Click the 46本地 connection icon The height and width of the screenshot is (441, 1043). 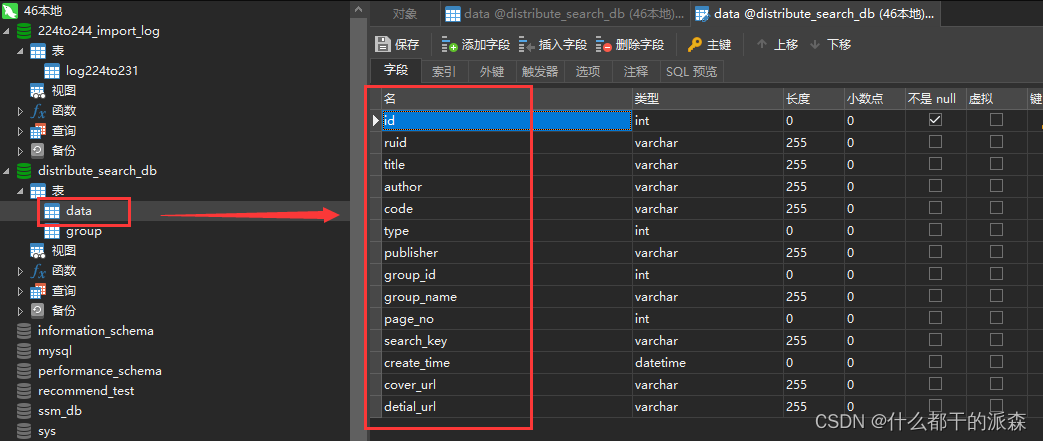click(x=10, y=11)
